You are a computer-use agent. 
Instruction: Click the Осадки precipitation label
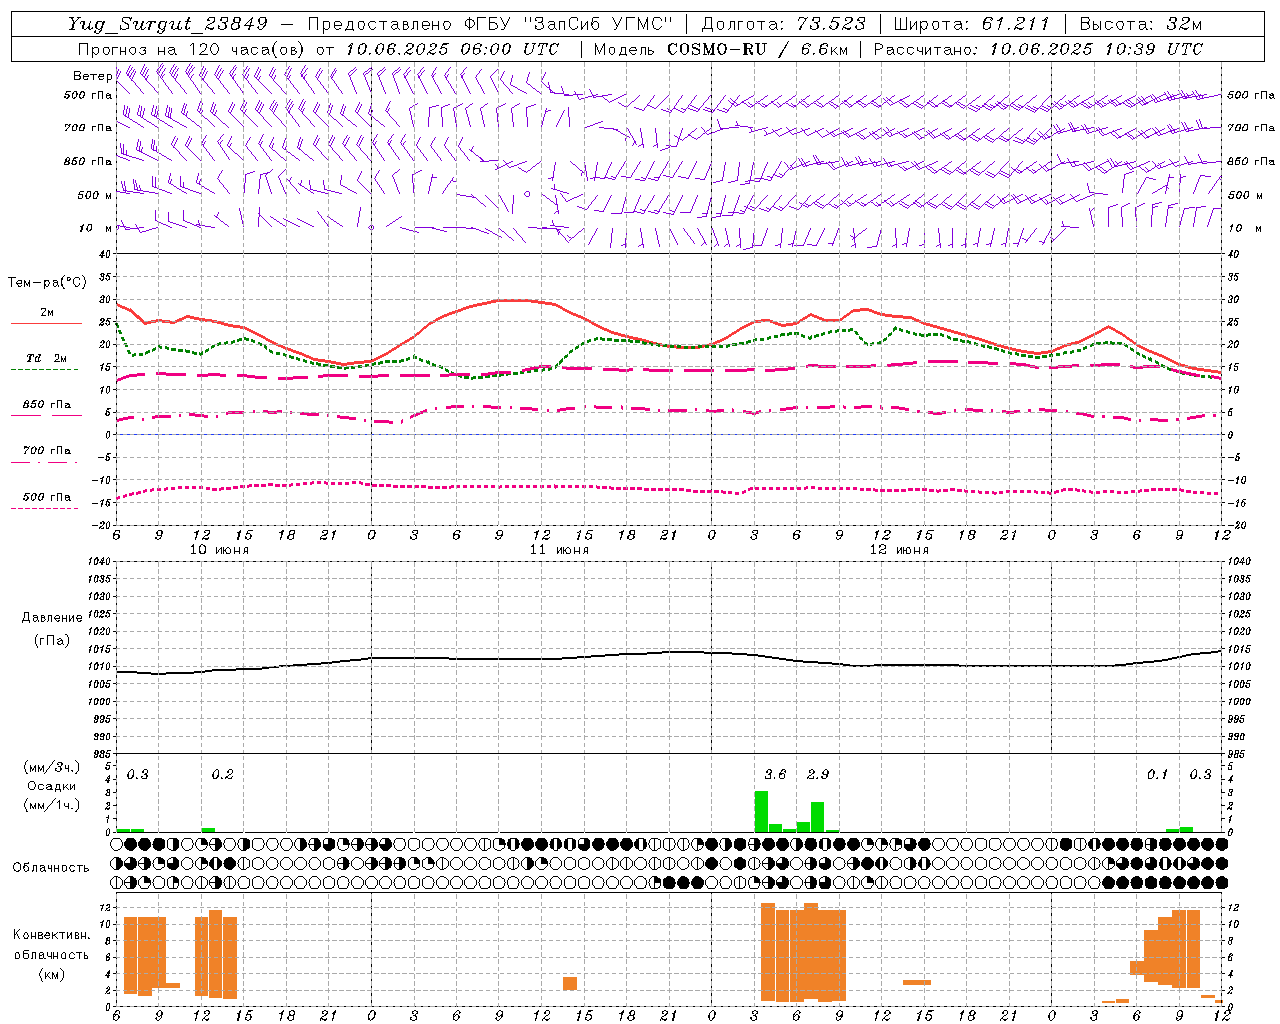tap(52, 786)
